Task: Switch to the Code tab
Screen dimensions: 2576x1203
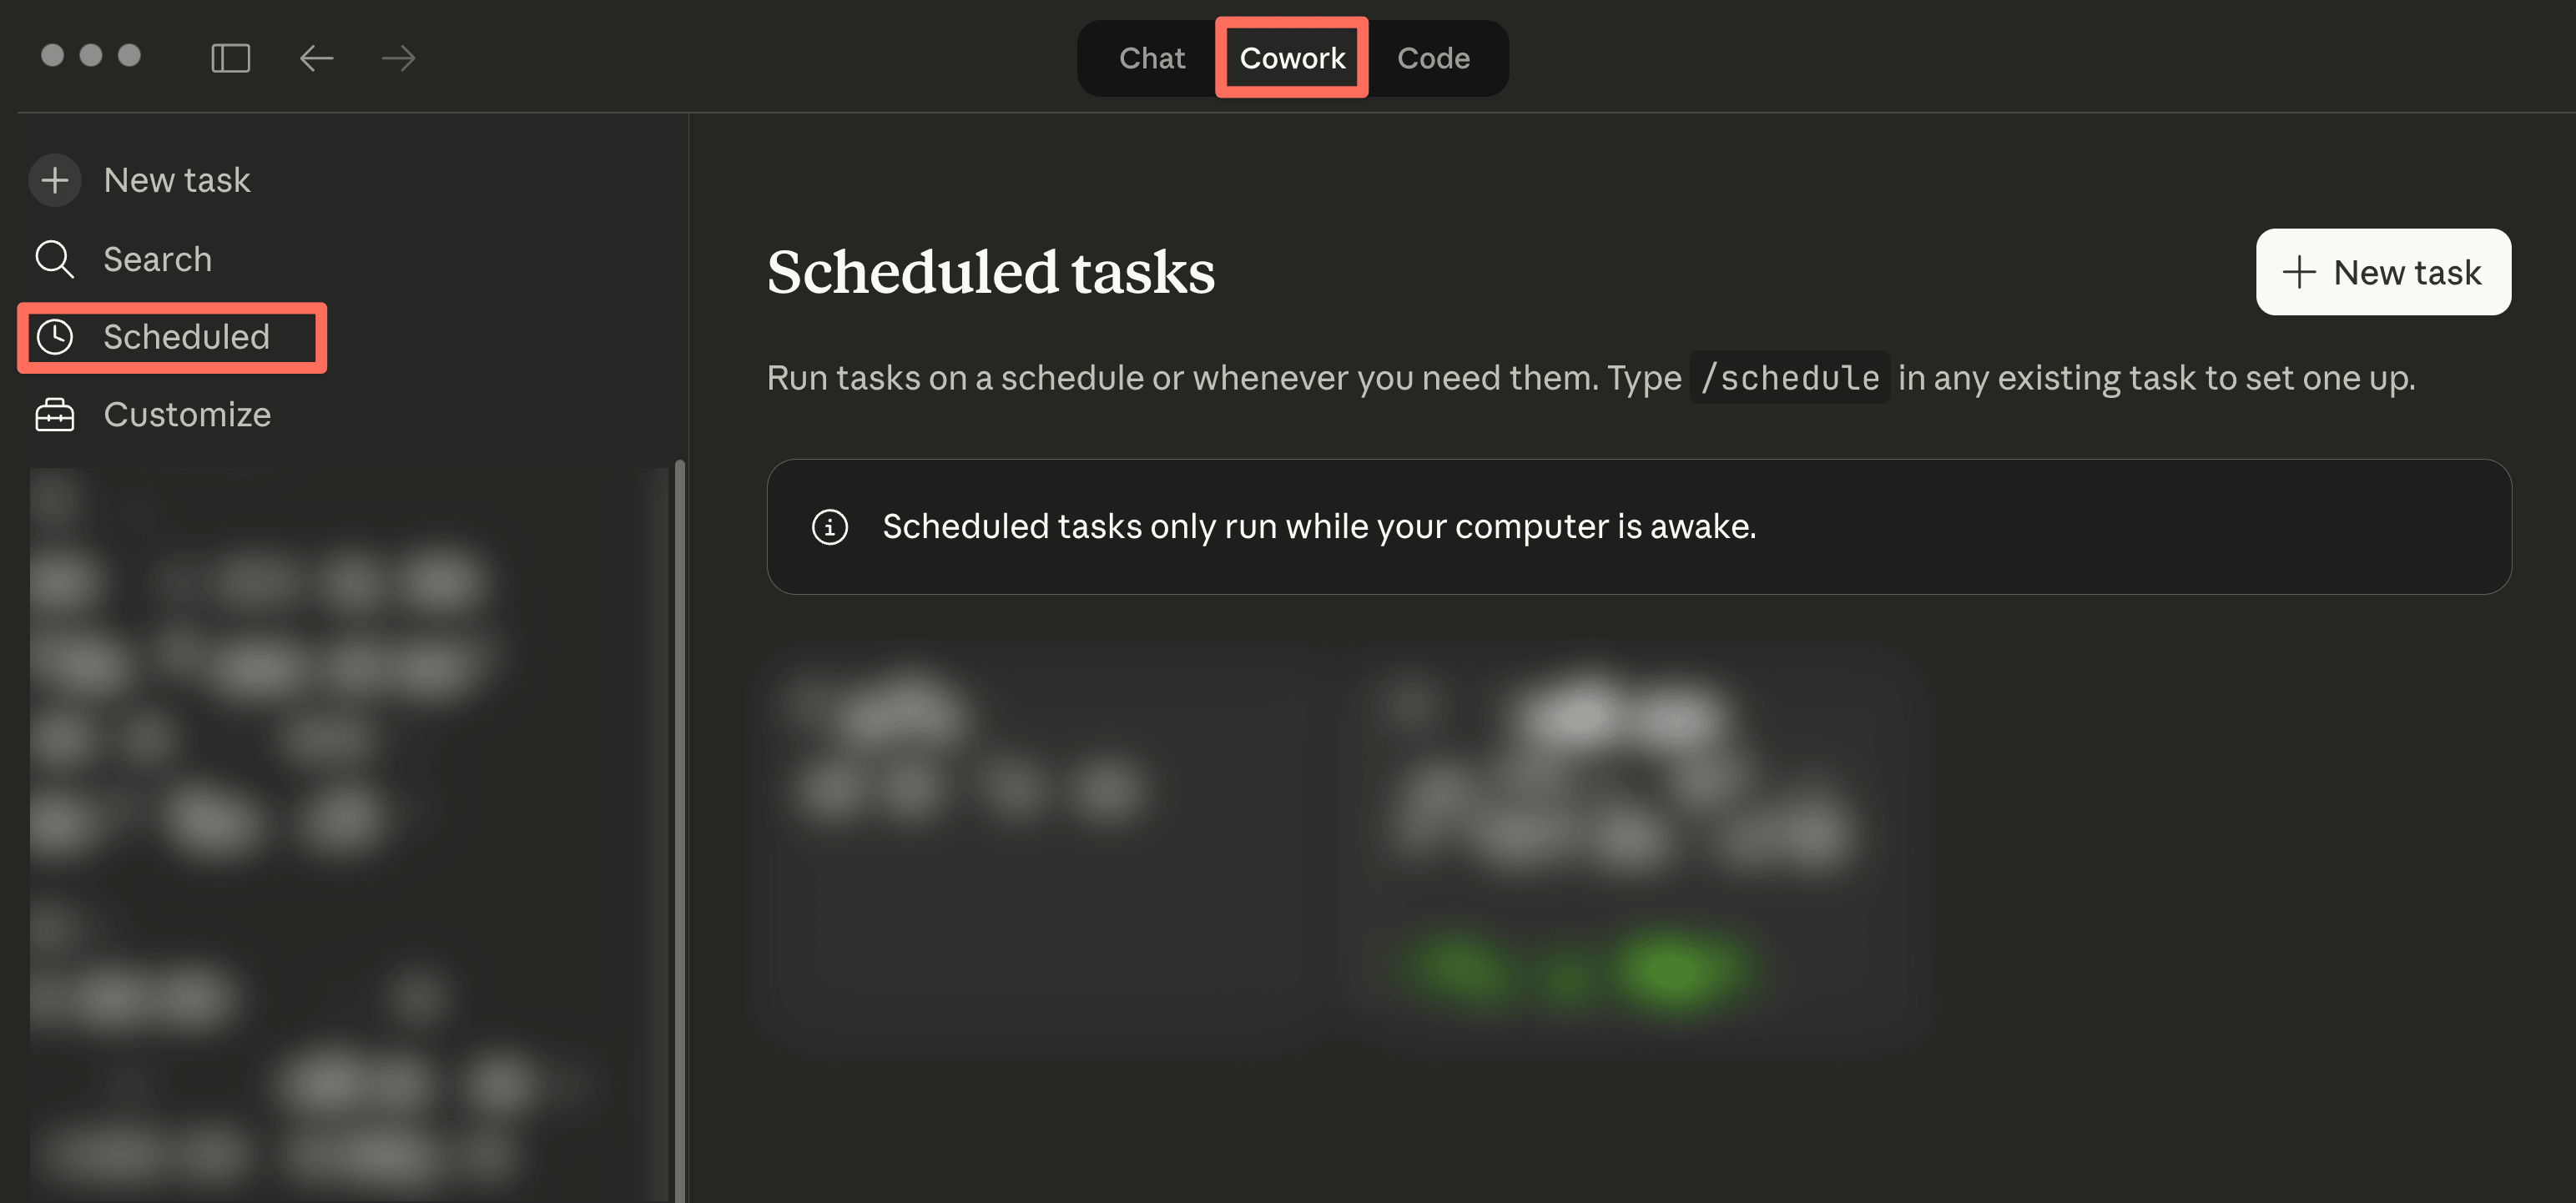Action: coord(1434,57)
